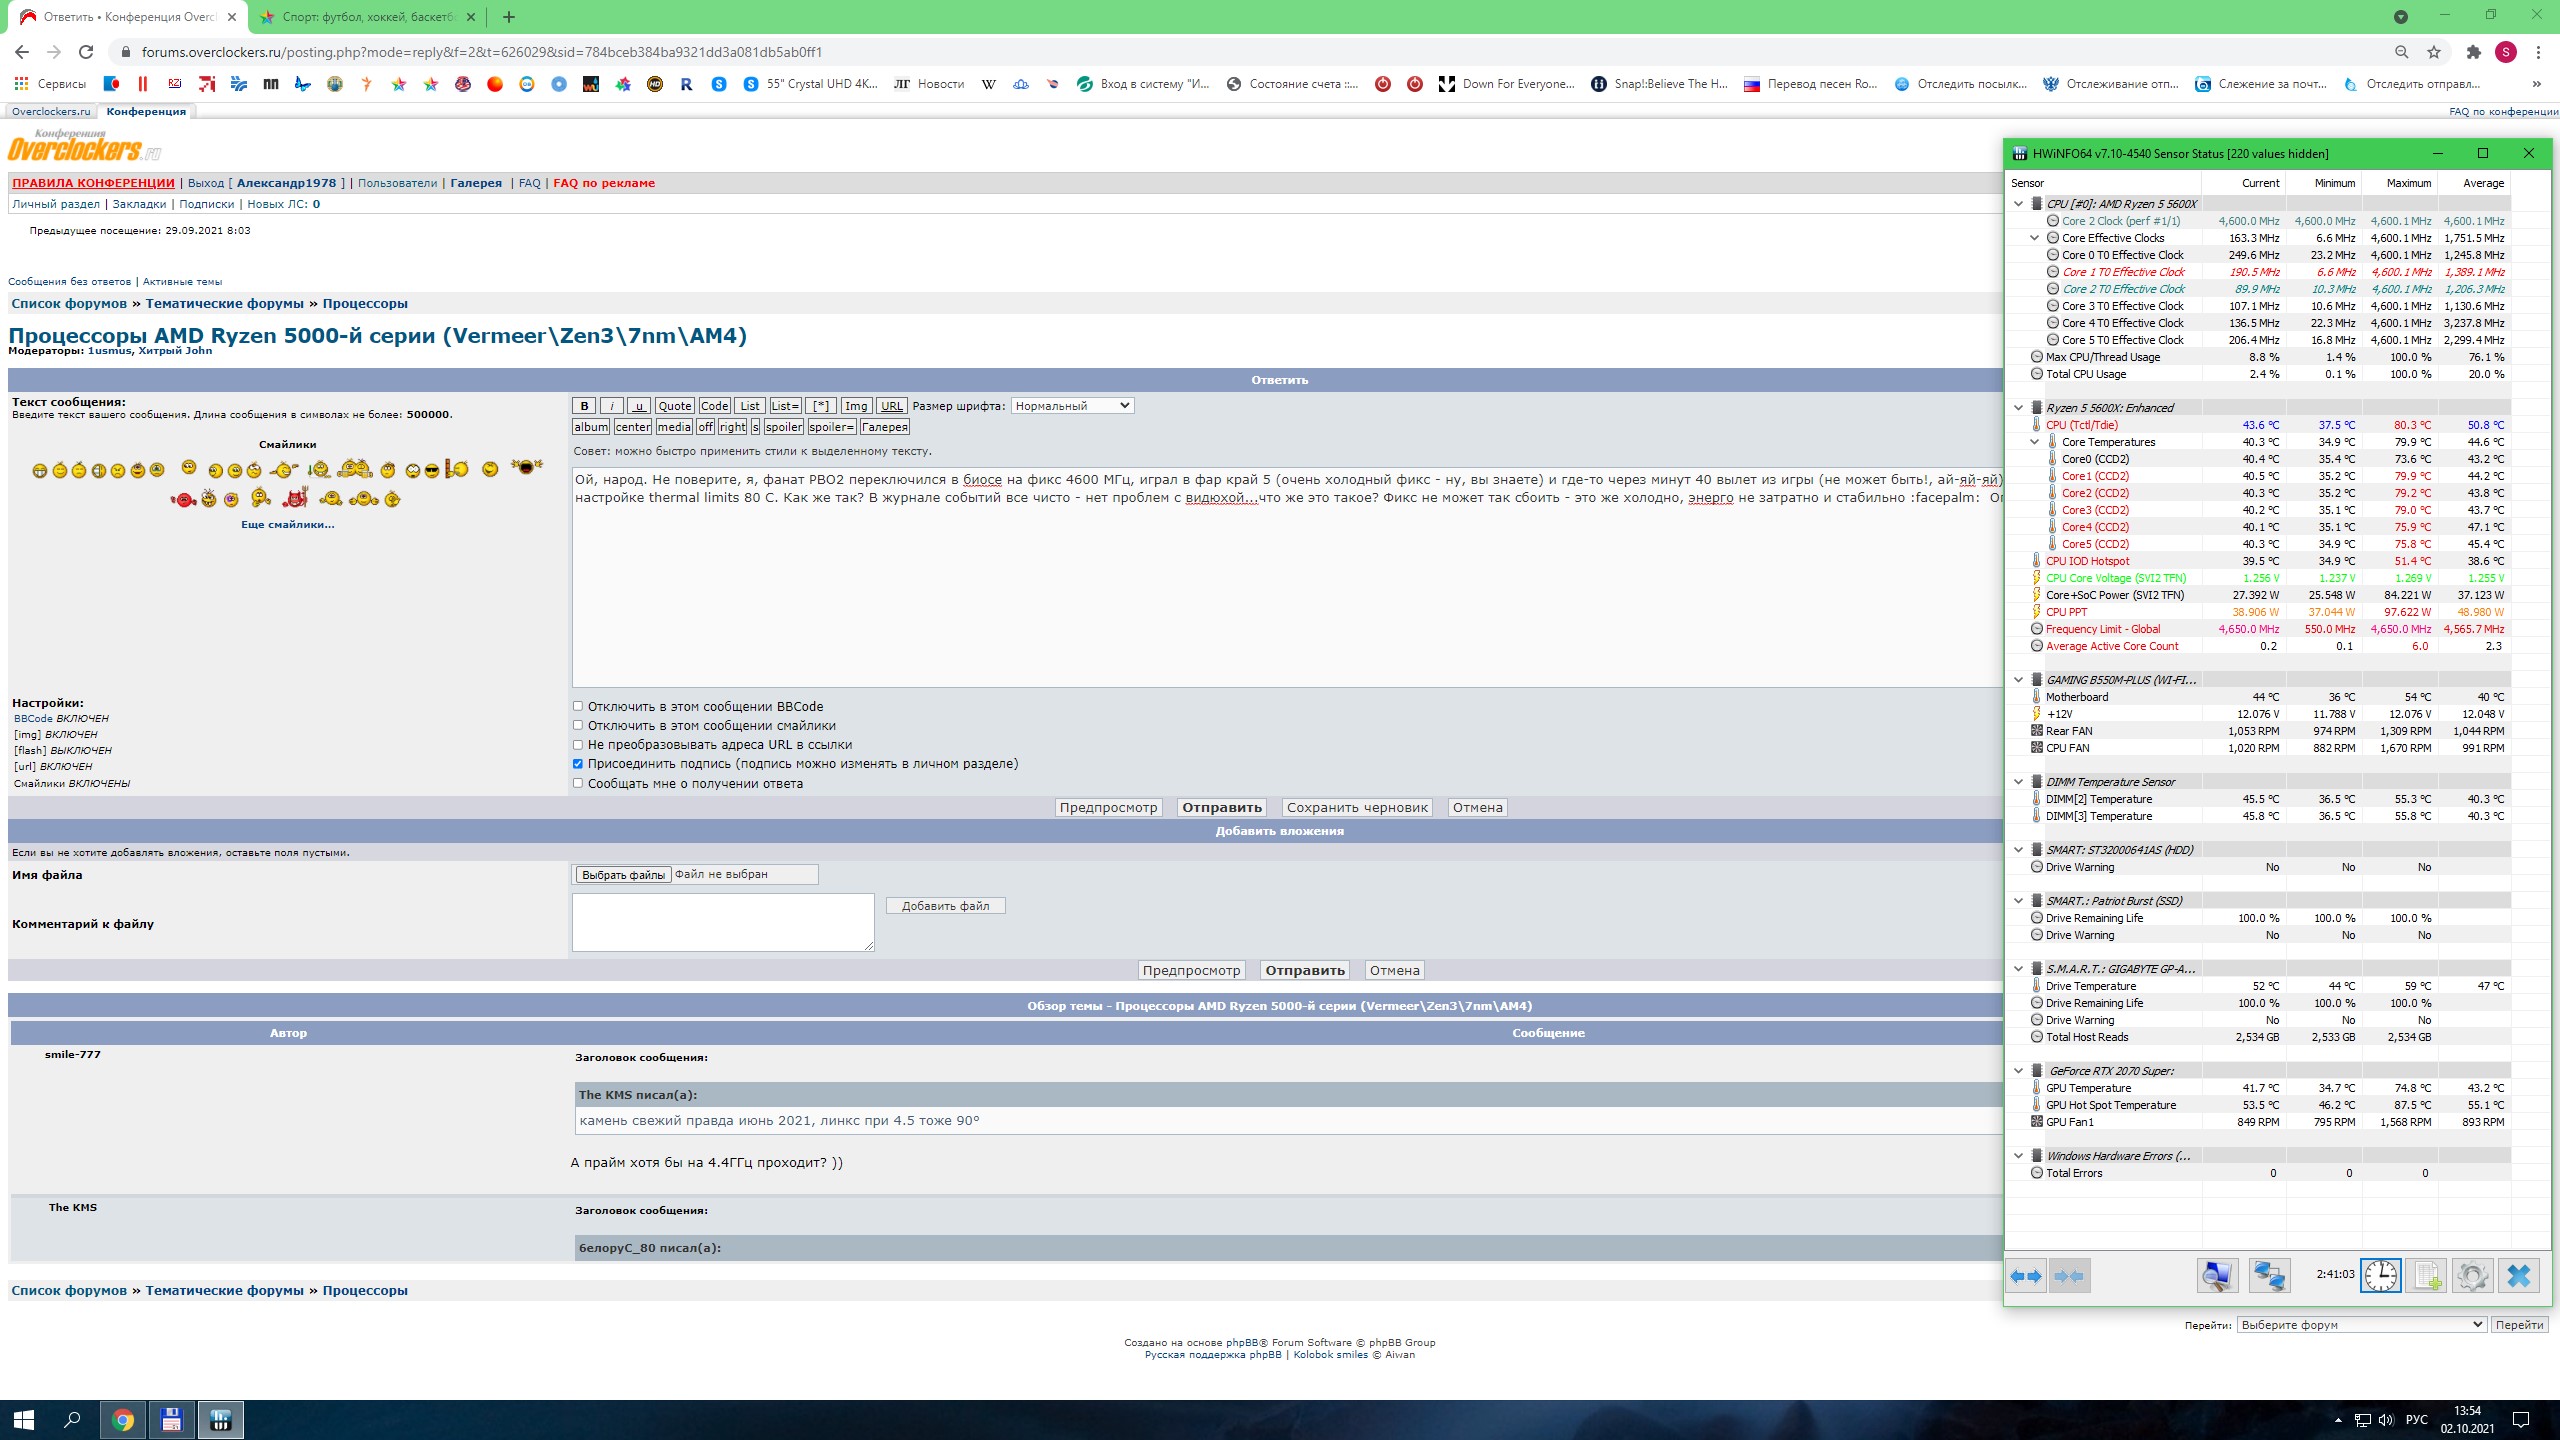Click HWiNFO reset clock timer icon

[2380, 1276]
